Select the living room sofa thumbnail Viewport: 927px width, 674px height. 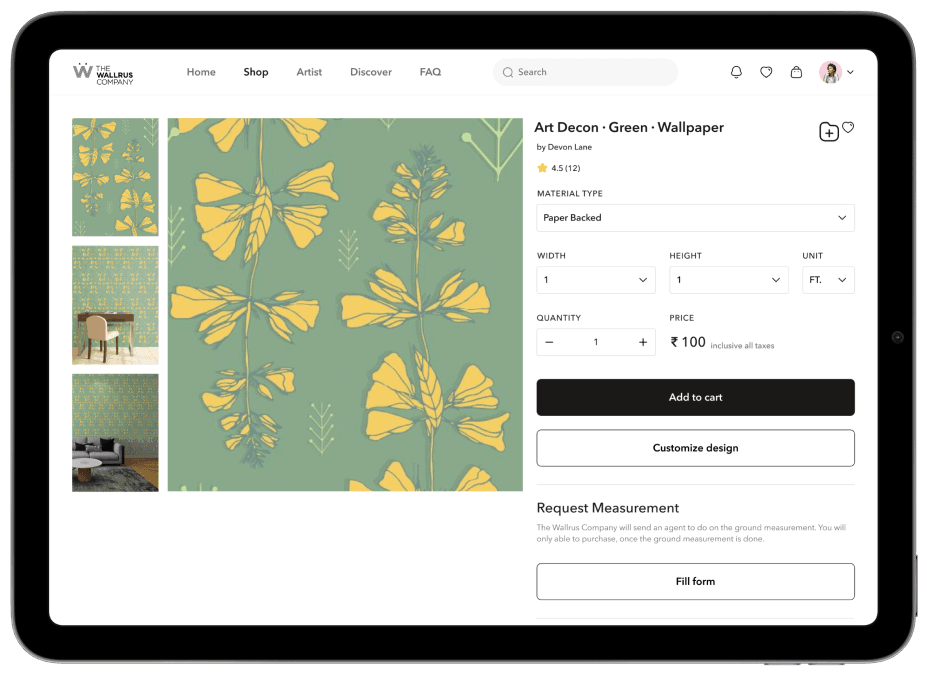point(115,433)
